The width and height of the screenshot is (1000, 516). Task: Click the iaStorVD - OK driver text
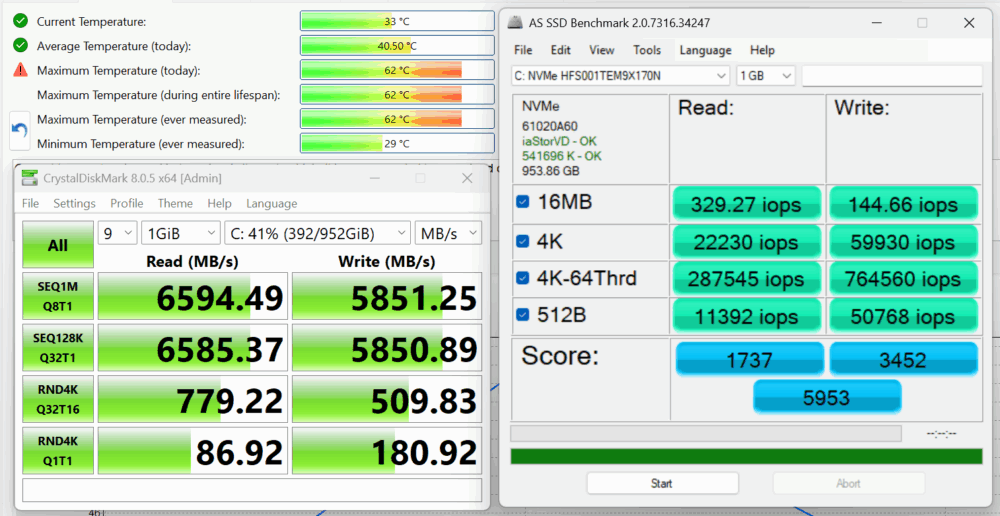(559, 141)
